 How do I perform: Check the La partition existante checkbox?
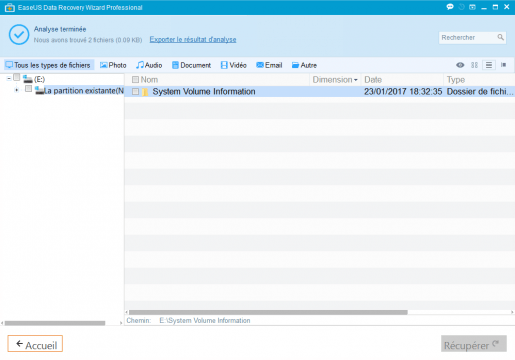click(28, 89)
